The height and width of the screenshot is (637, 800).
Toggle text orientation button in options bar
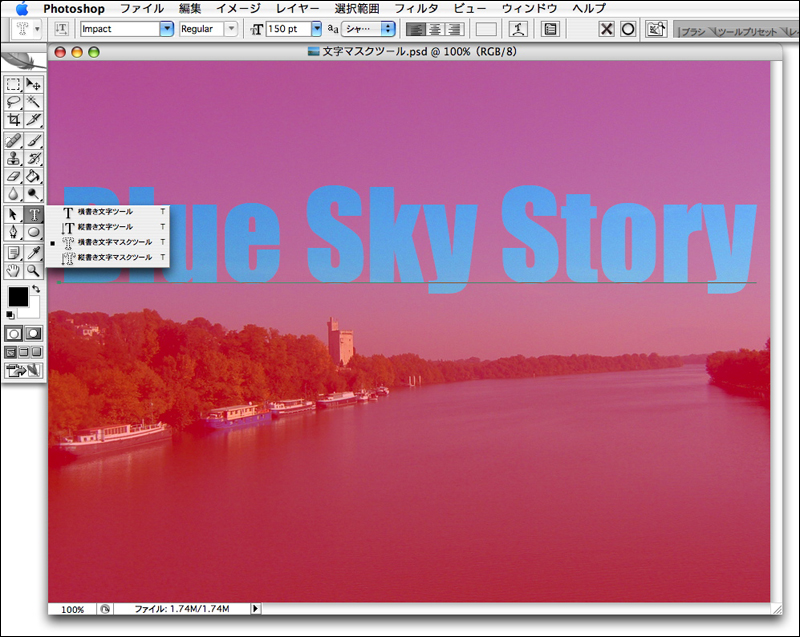(62, 29)
